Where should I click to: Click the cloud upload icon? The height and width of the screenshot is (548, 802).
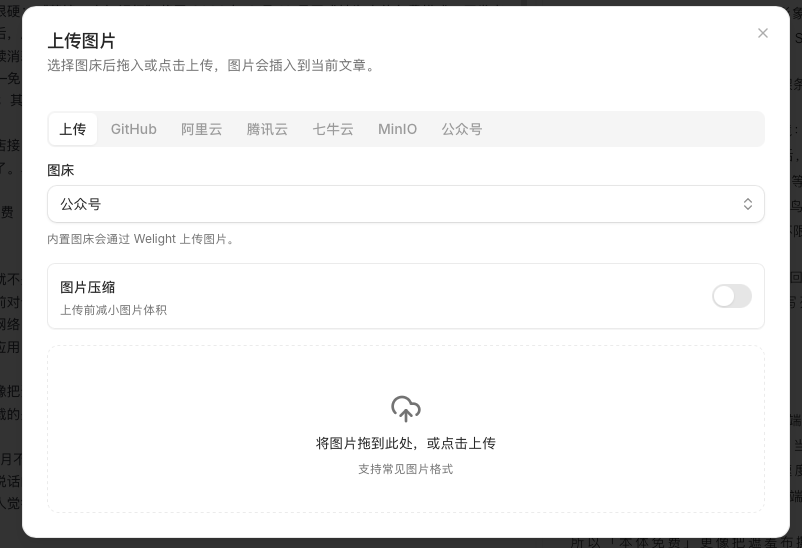[406, 408]
